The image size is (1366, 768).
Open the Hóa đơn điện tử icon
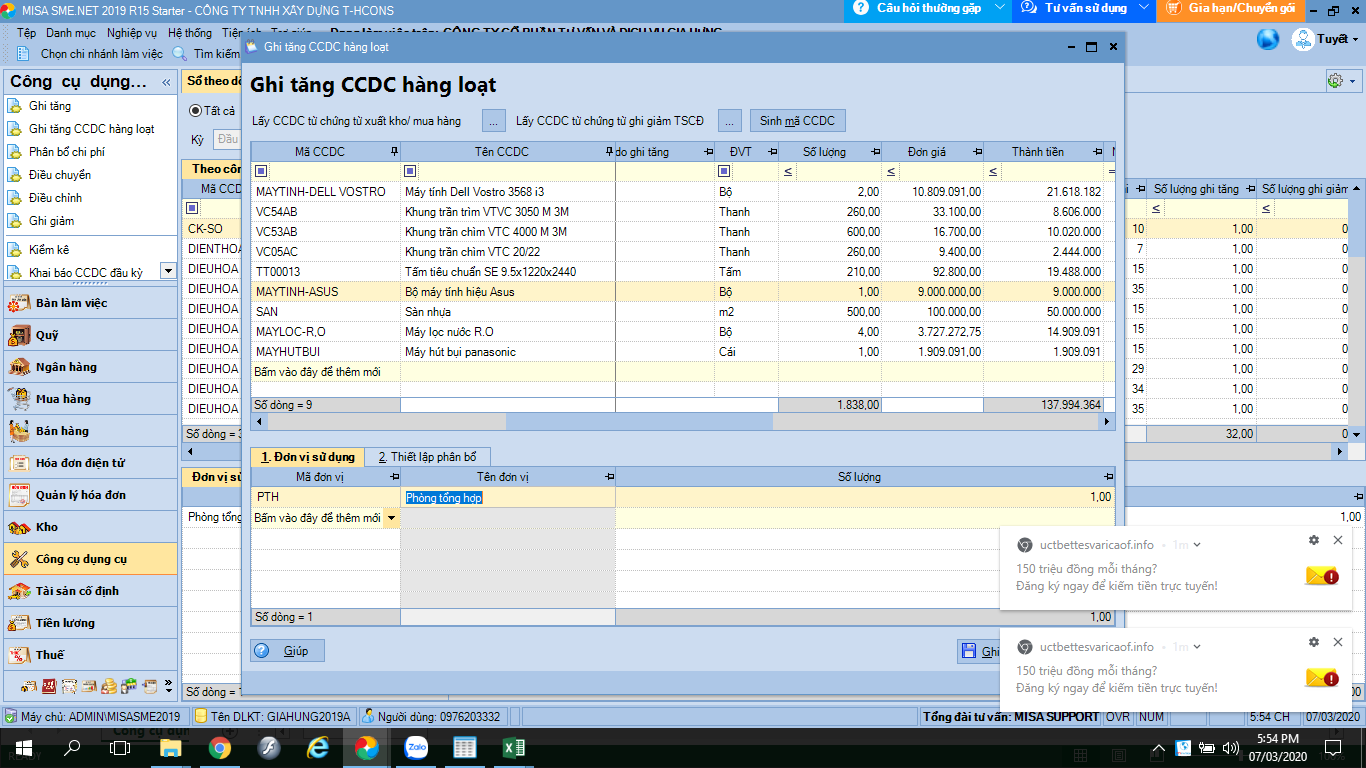coord(19,463)
